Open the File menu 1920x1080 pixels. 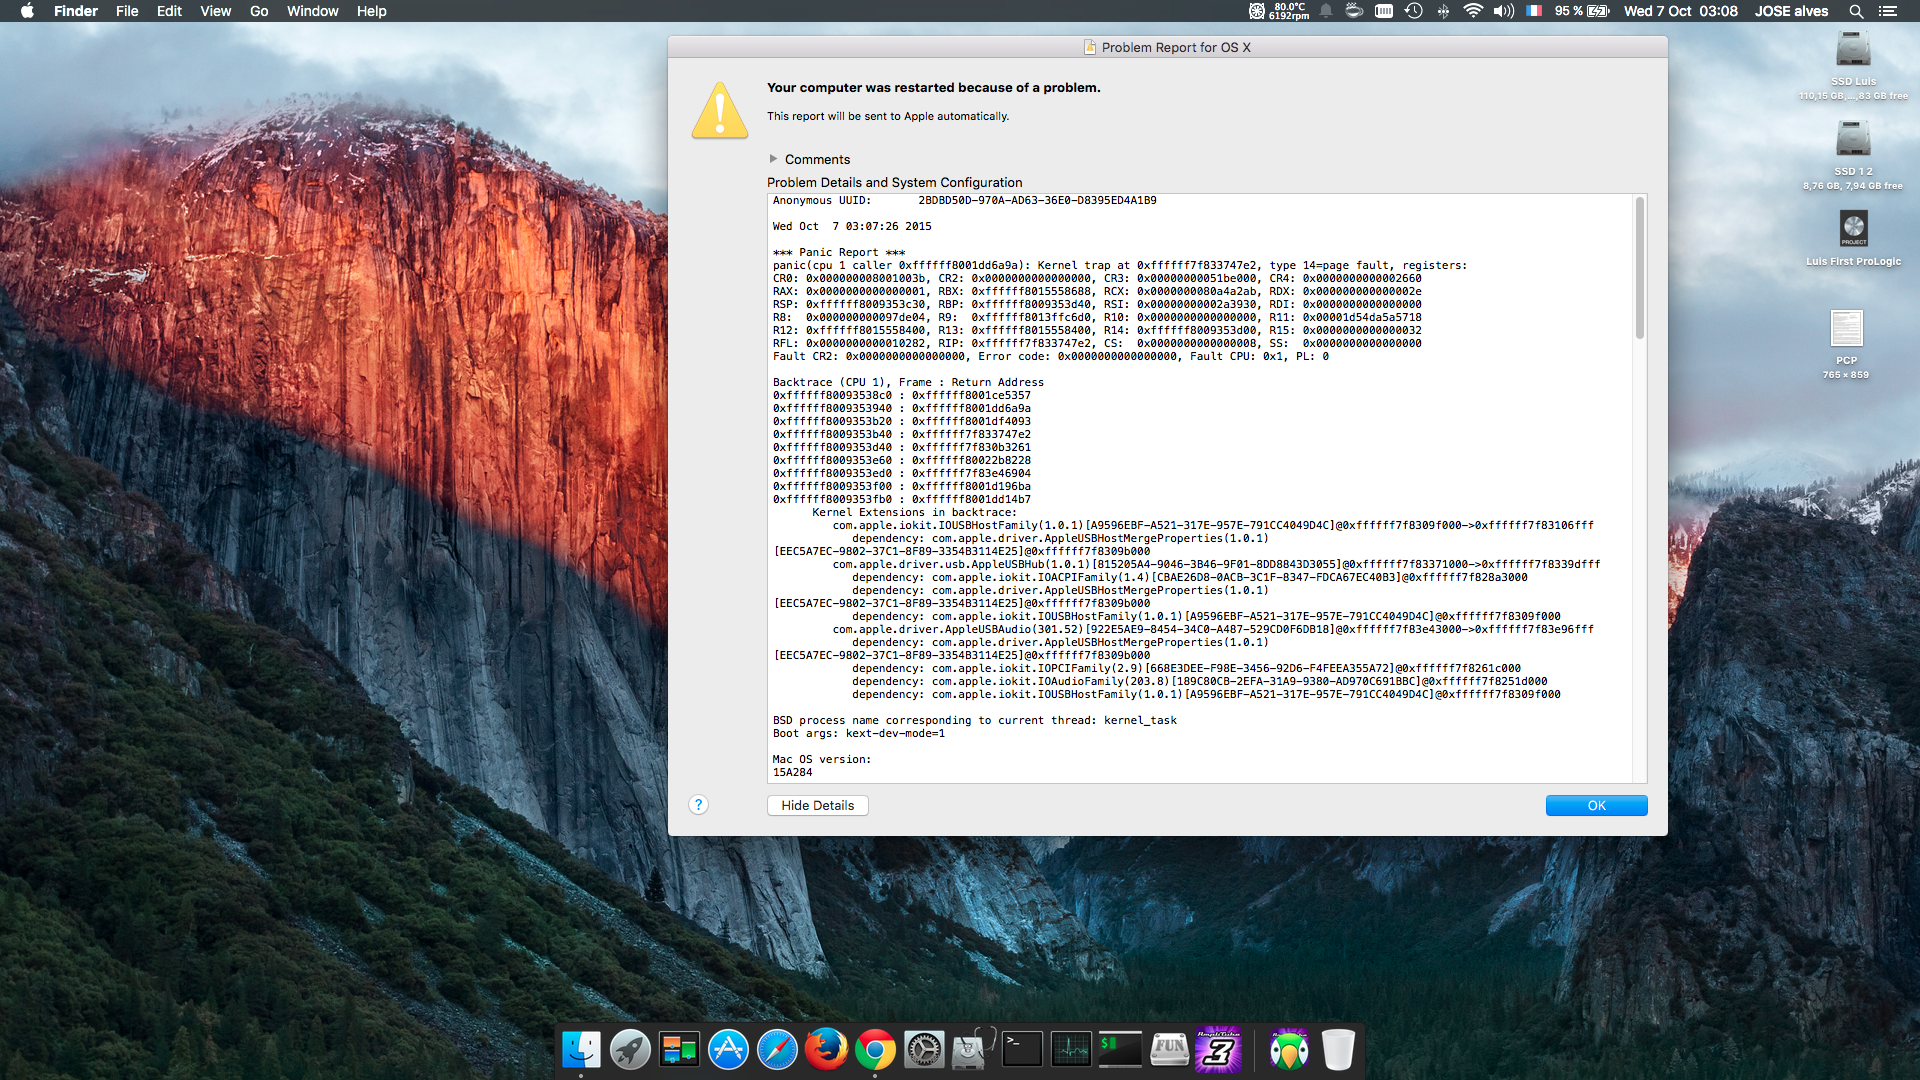(127, 11)
